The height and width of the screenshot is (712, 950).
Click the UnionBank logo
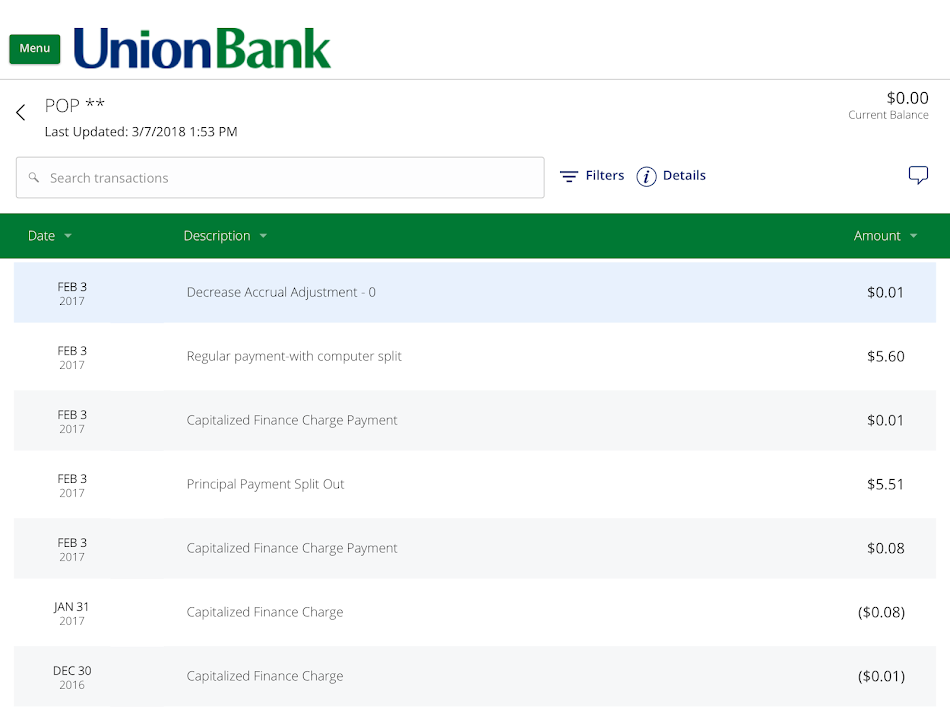[x=200, y=47]
